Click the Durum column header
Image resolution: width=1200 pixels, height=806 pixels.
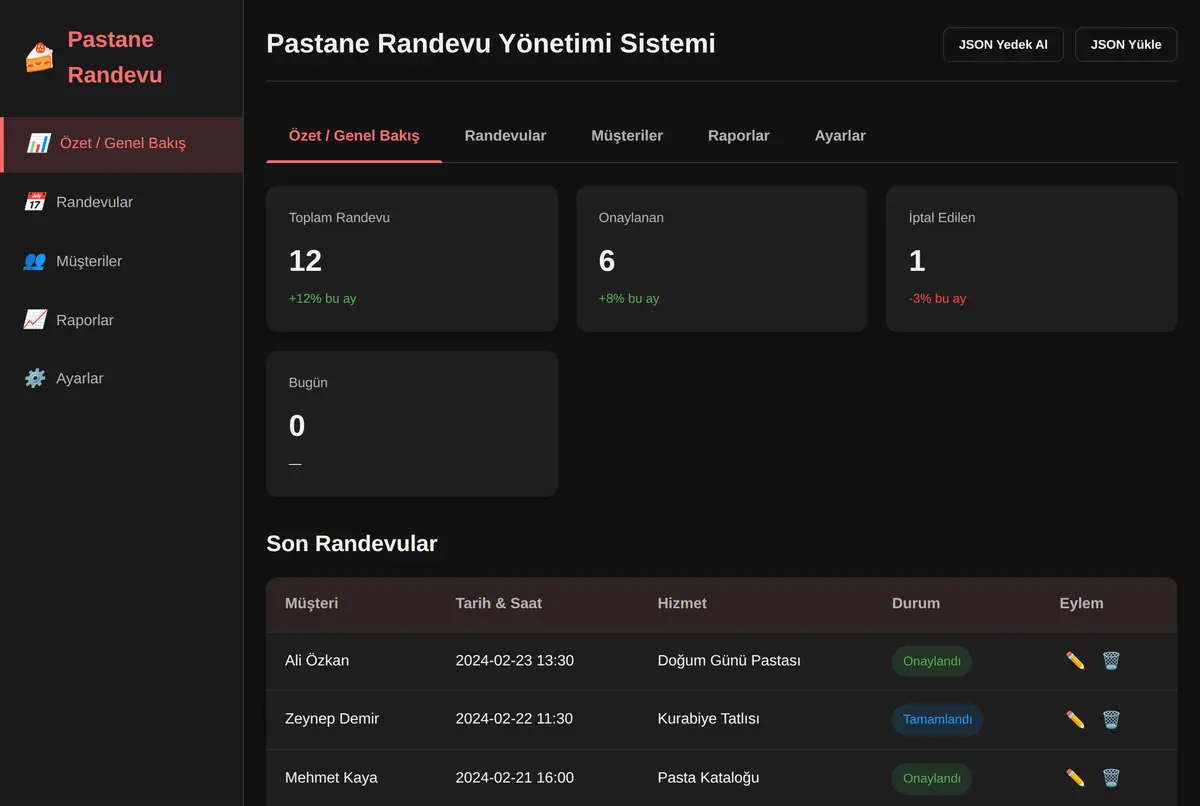click(916, 603)
